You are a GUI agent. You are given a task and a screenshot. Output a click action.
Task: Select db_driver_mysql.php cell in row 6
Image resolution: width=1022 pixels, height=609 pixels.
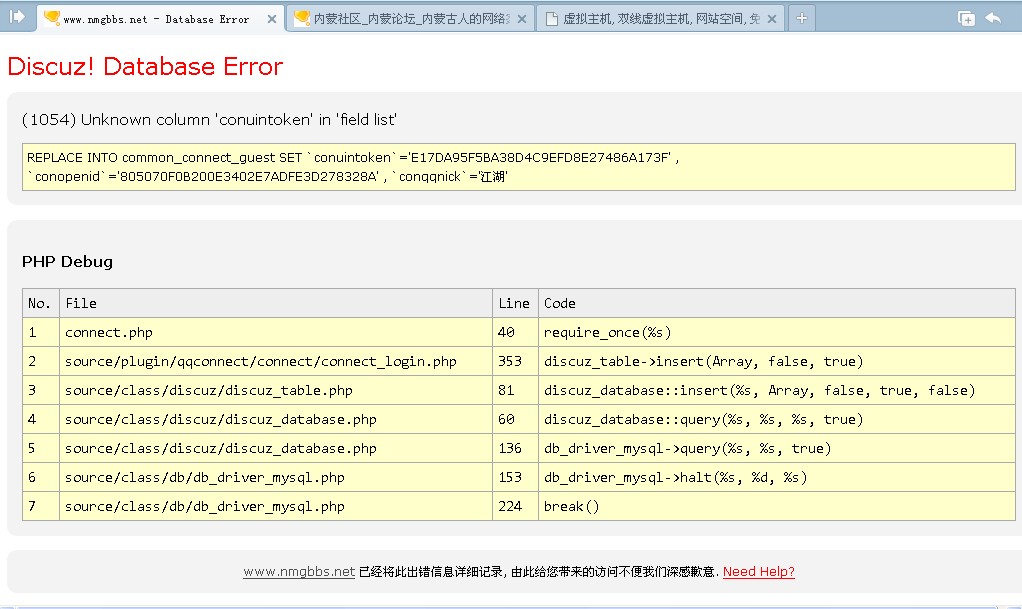click(276, 477)
